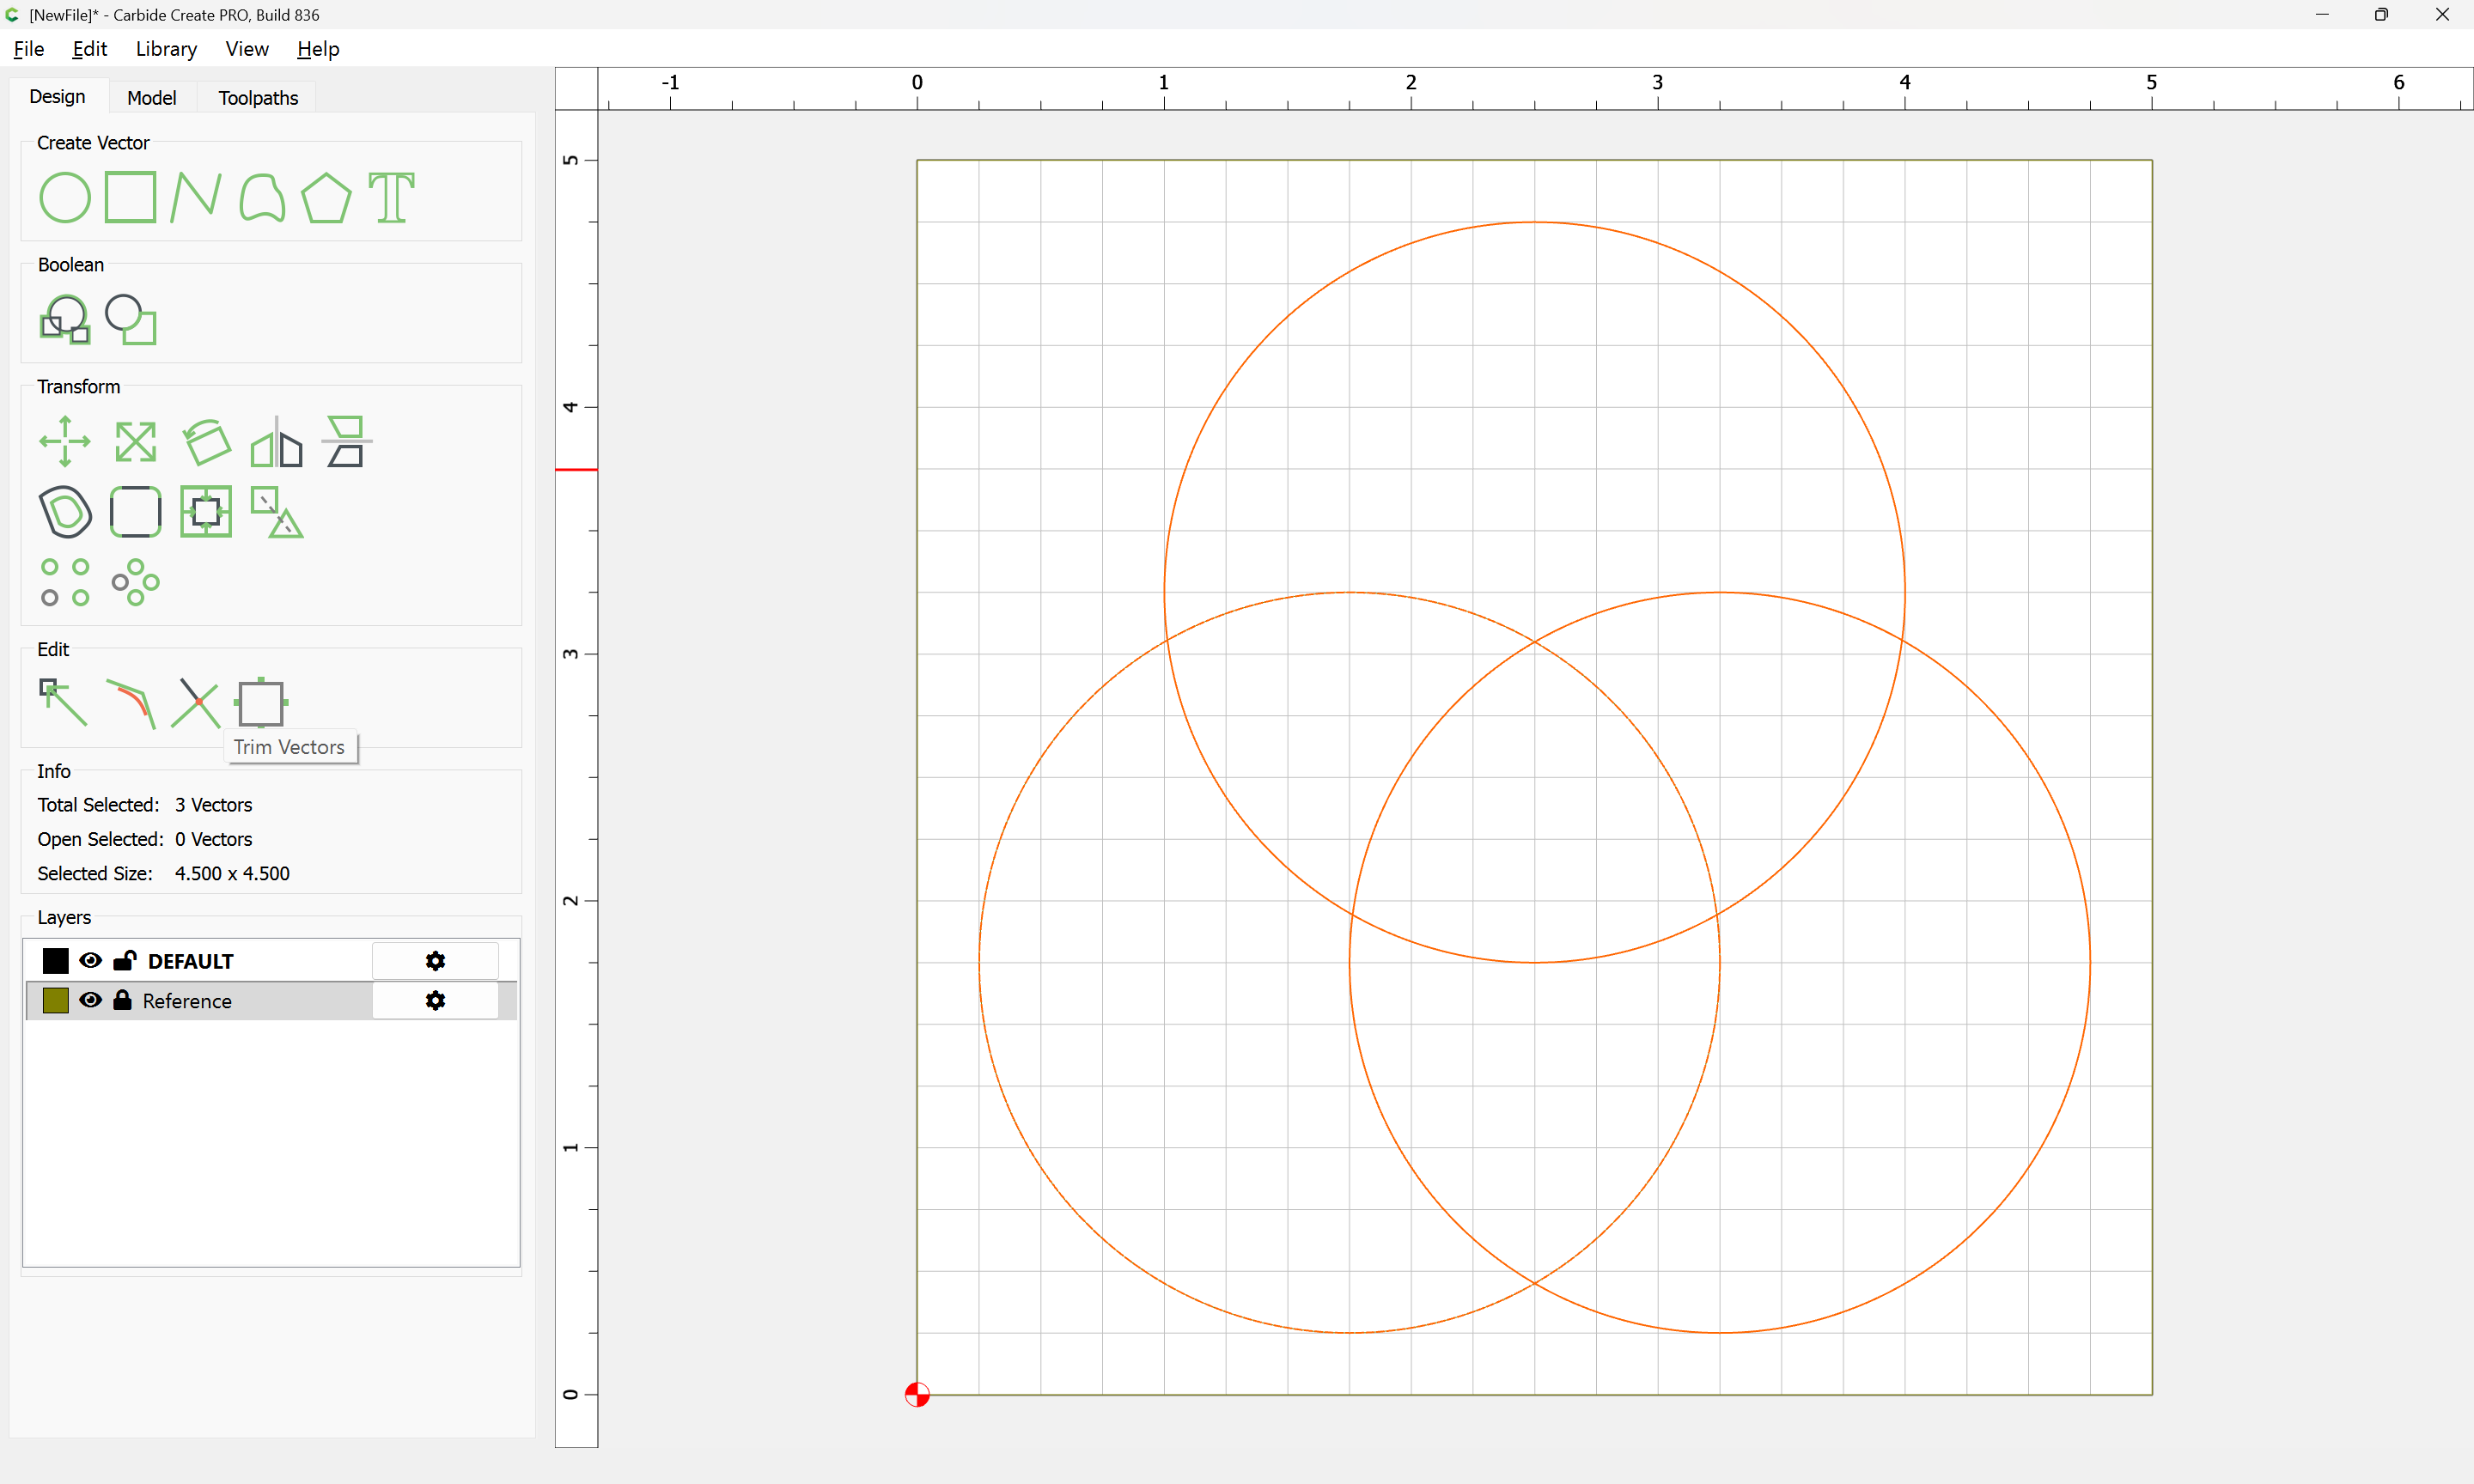Toggle visibility of the Reference layer
The height and width of the screenshot is (1484, 2474).
pyautogui.click(x=90, y=1000)
